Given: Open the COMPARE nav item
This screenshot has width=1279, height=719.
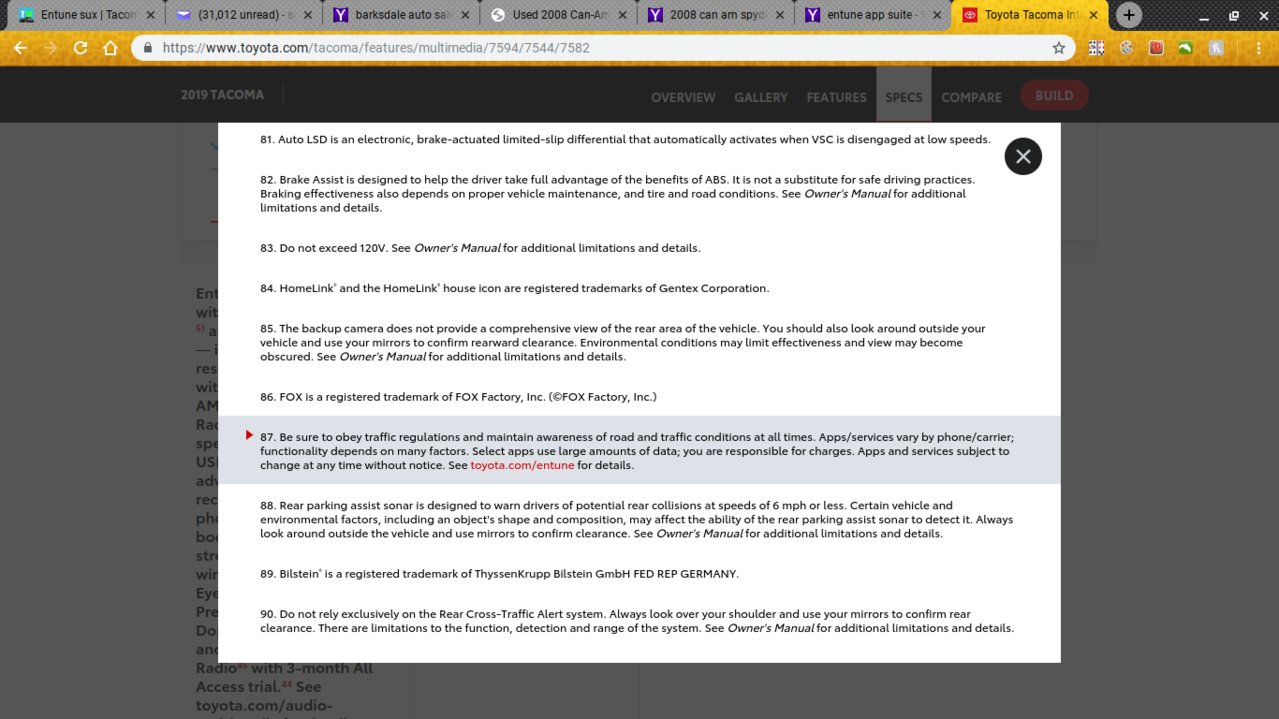Looking at the screenshot, I should [971, 97].
